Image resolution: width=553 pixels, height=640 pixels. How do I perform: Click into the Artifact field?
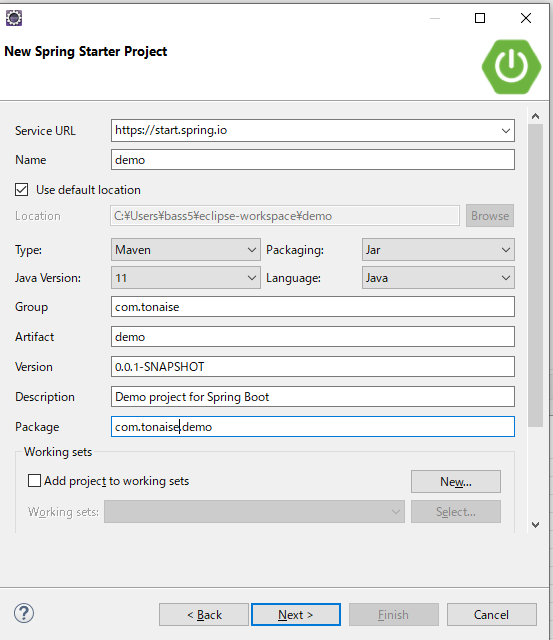pyautogui.click(x=313, y=337)
